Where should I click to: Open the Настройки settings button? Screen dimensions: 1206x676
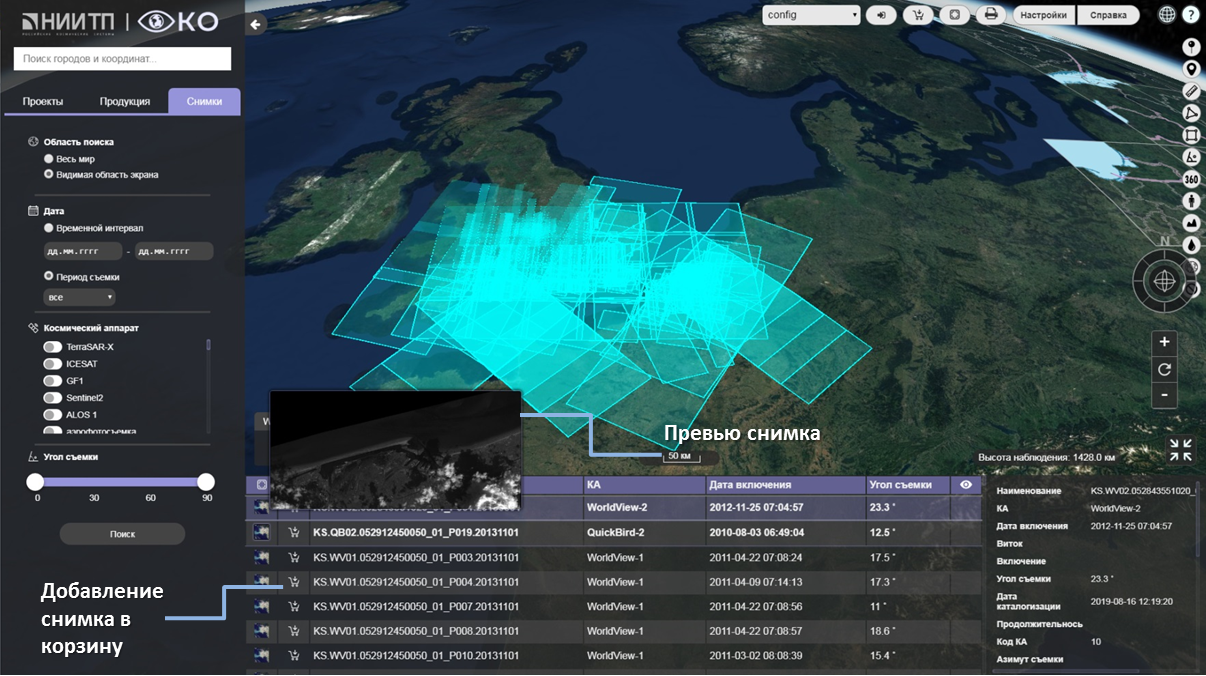[x=1044, y=15]
